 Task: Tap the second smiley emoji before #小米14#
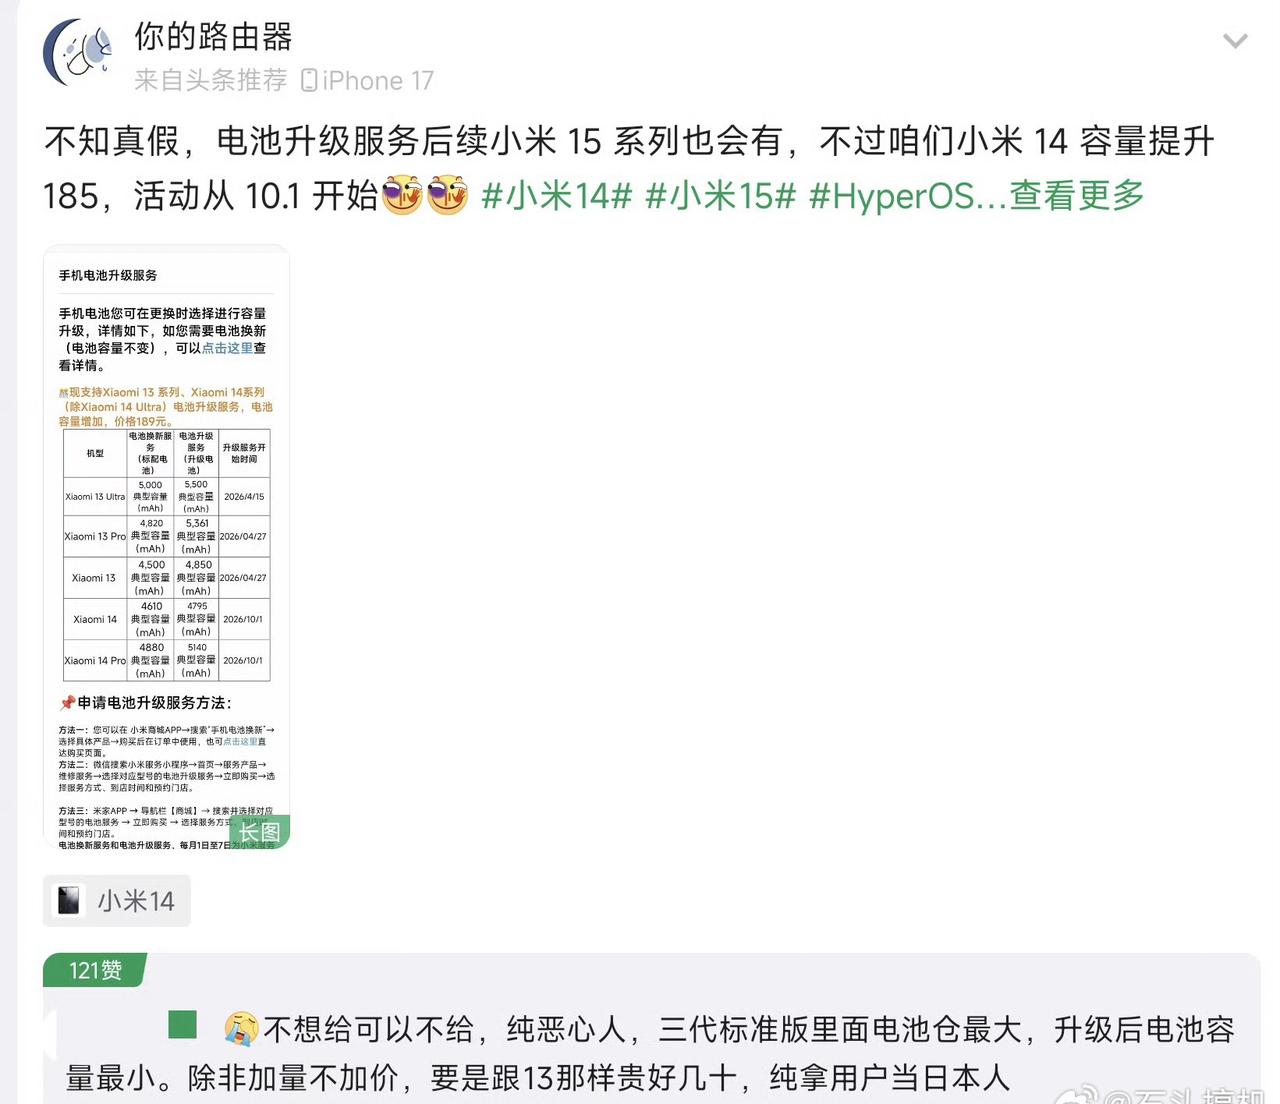(x=447, y=195)
